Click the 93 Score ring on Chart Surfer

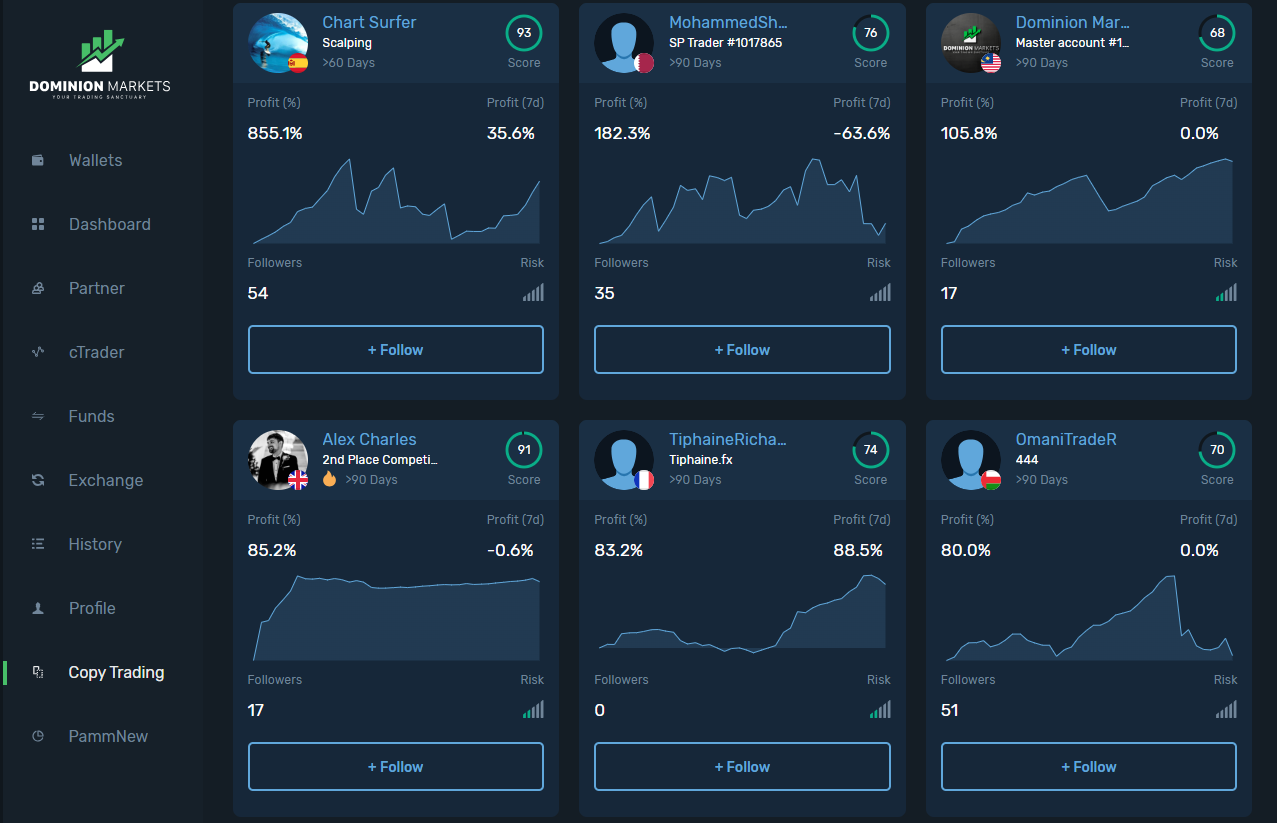[524, 32]
